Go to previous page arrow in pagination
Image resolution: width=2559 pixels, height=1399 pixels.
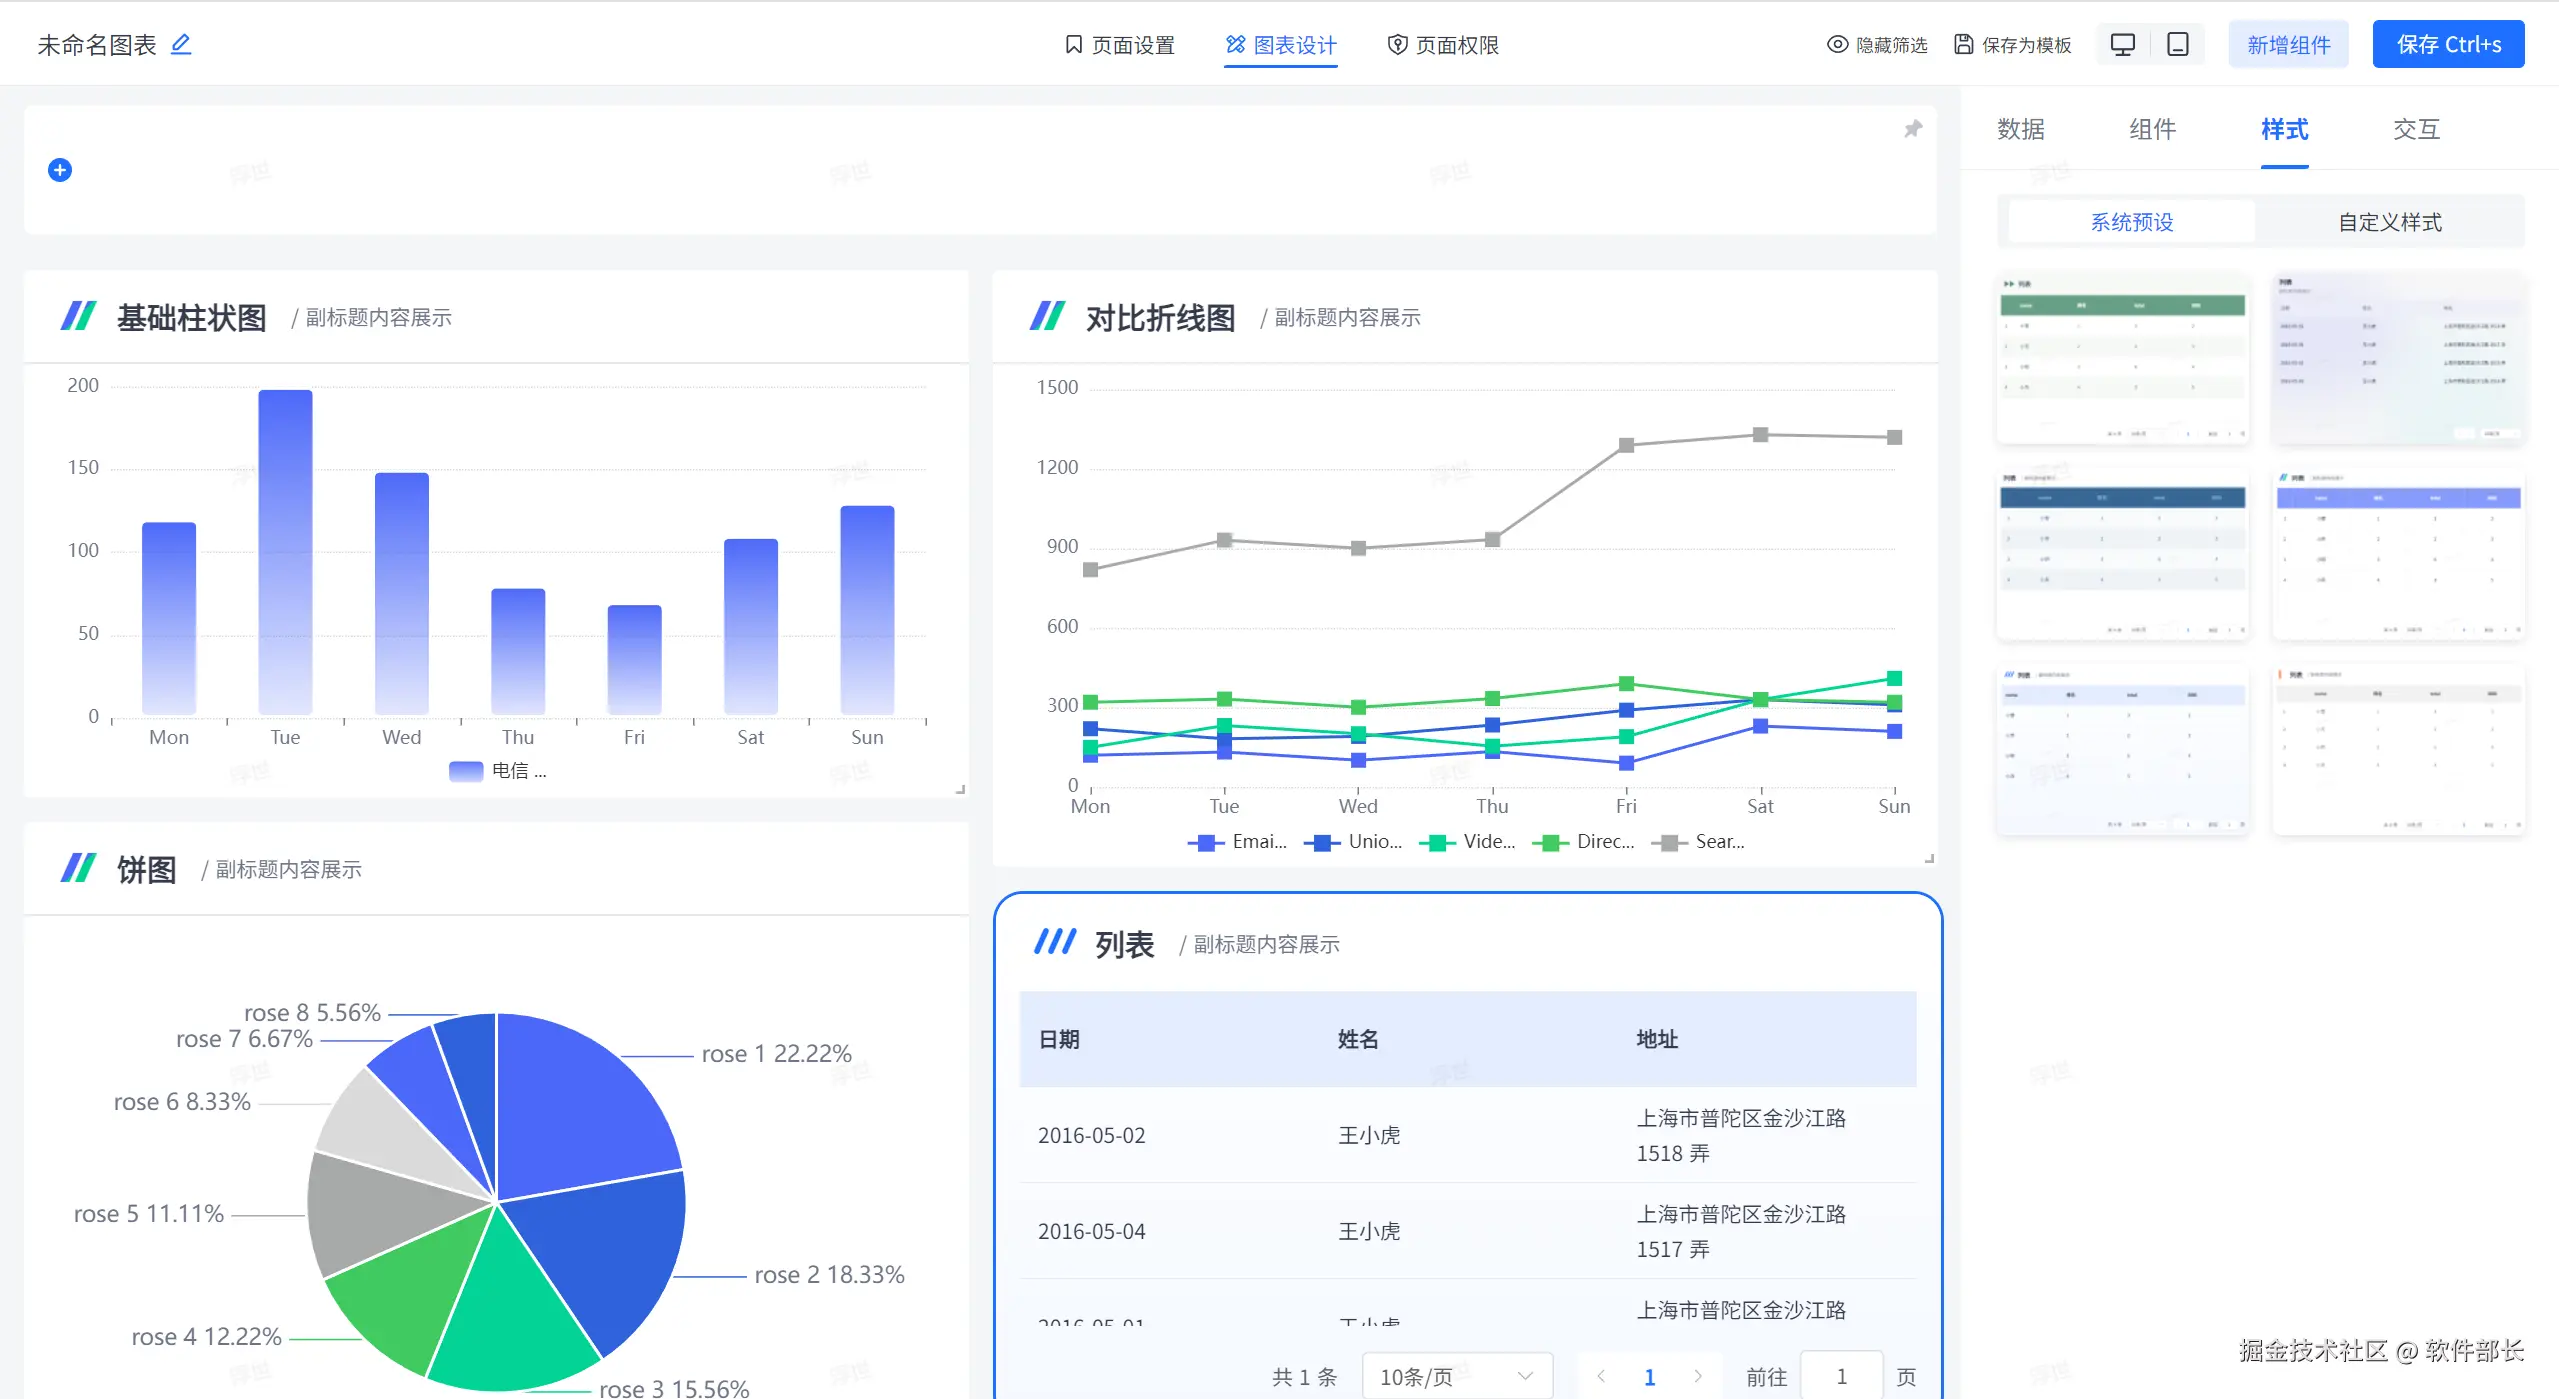pos(1601,1377)
